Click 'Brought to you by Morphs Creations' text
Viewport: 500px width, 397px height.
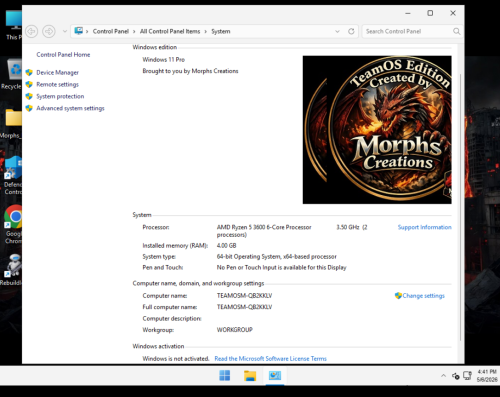[190, 71]
